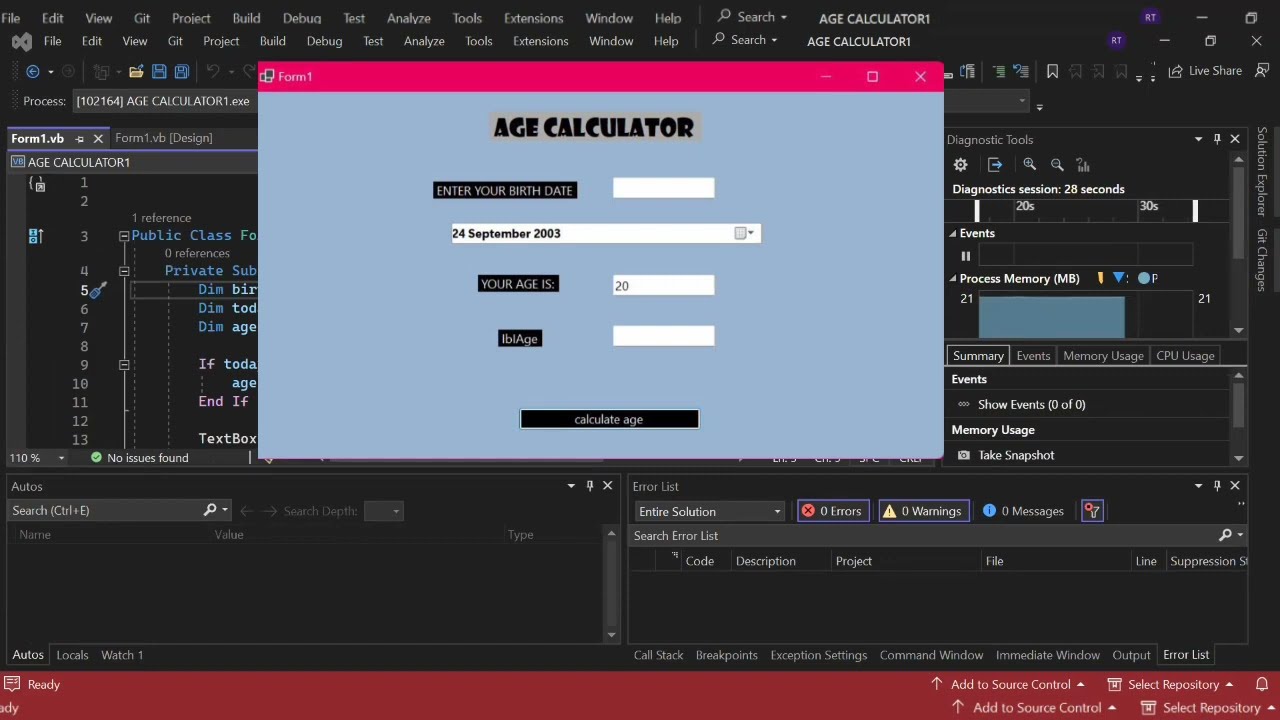
Task: Collapse the Events section triangle in diagnostics
Action: [953, 233]
